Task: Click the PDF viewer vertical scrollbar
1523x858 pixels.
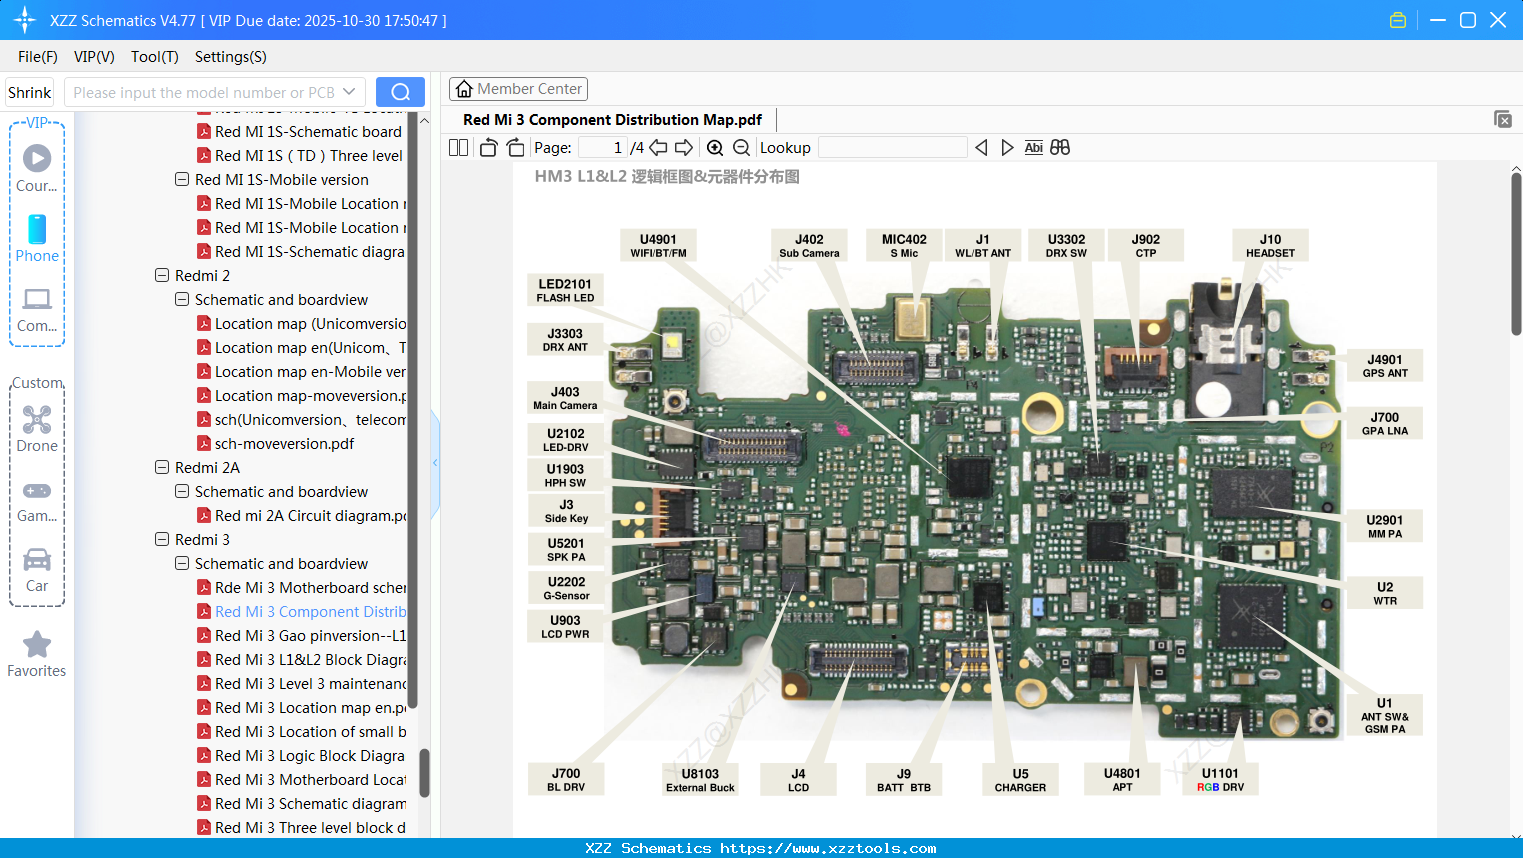Action: coord(1516,254)
